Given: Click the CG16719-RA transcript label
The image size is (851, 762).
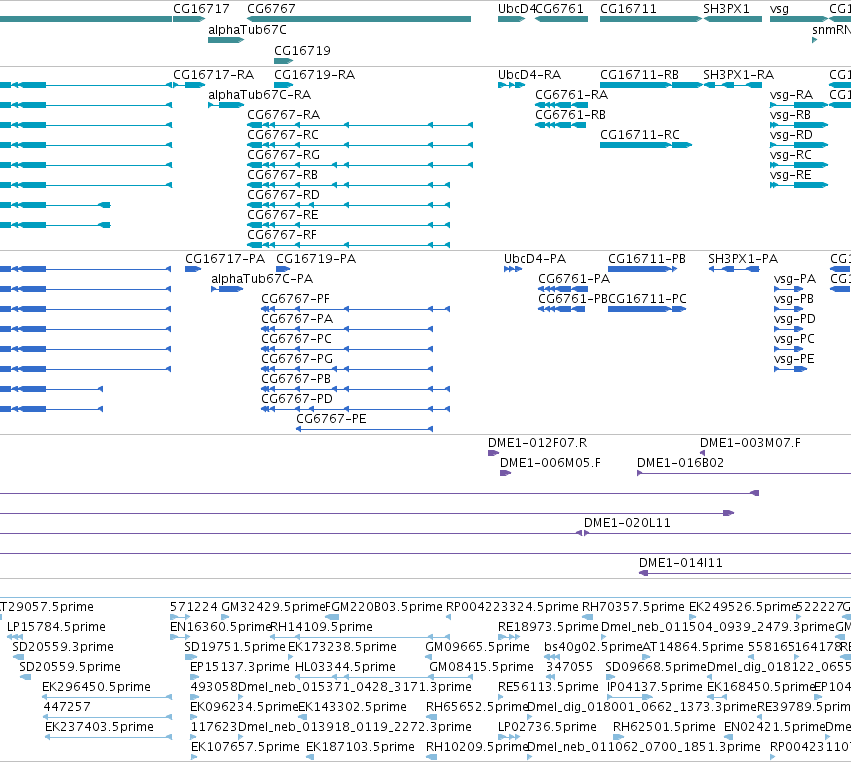Looking at the screenshot, I should [314, 74].
